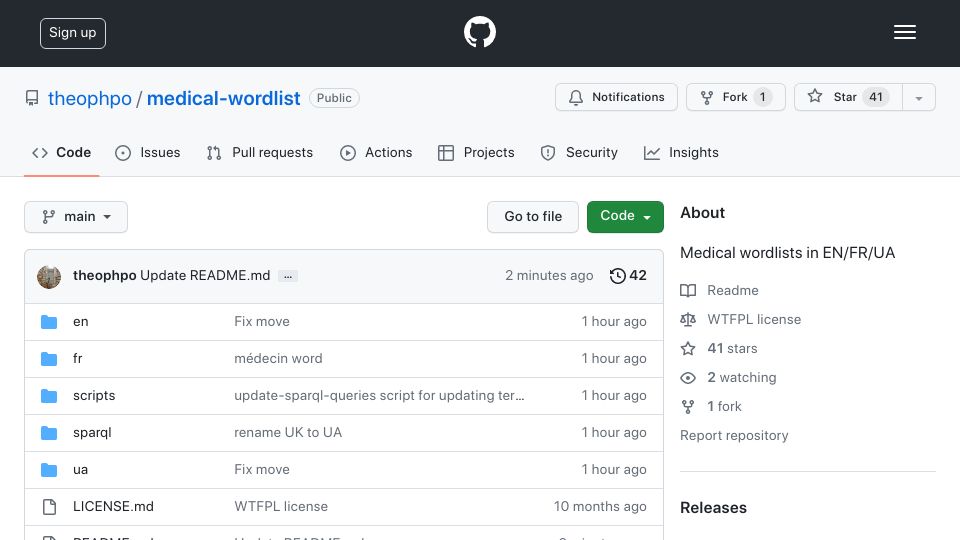Open the 1 fork link
This screenshot has height=540, width=960.
pyautogui.click(x=724, y=407)
